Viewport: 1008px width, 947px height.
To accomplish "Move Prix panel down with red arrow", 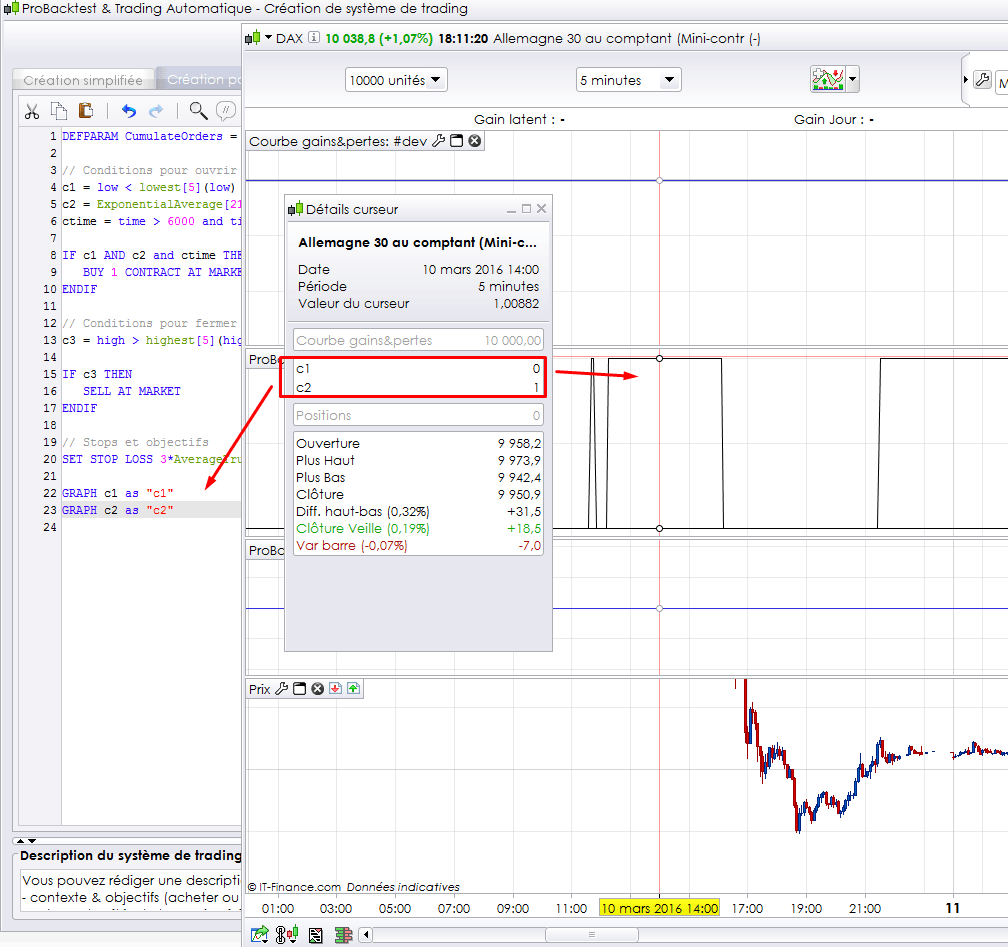I will pos(336,689).
